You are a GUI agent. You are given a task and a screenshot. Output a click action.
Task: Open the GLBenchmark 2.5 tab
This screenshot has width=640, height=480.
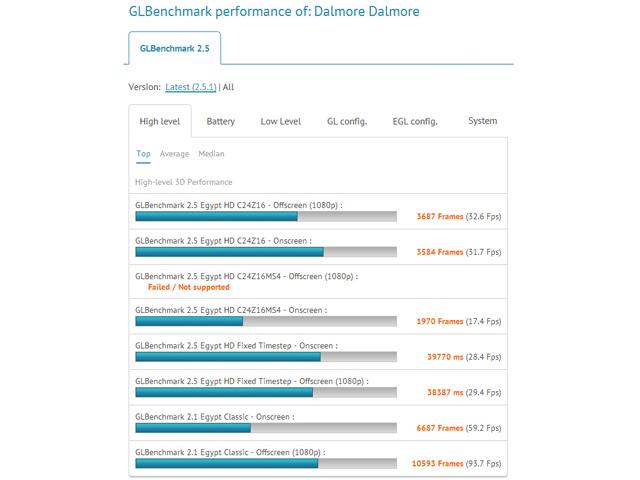click(175, 48)
